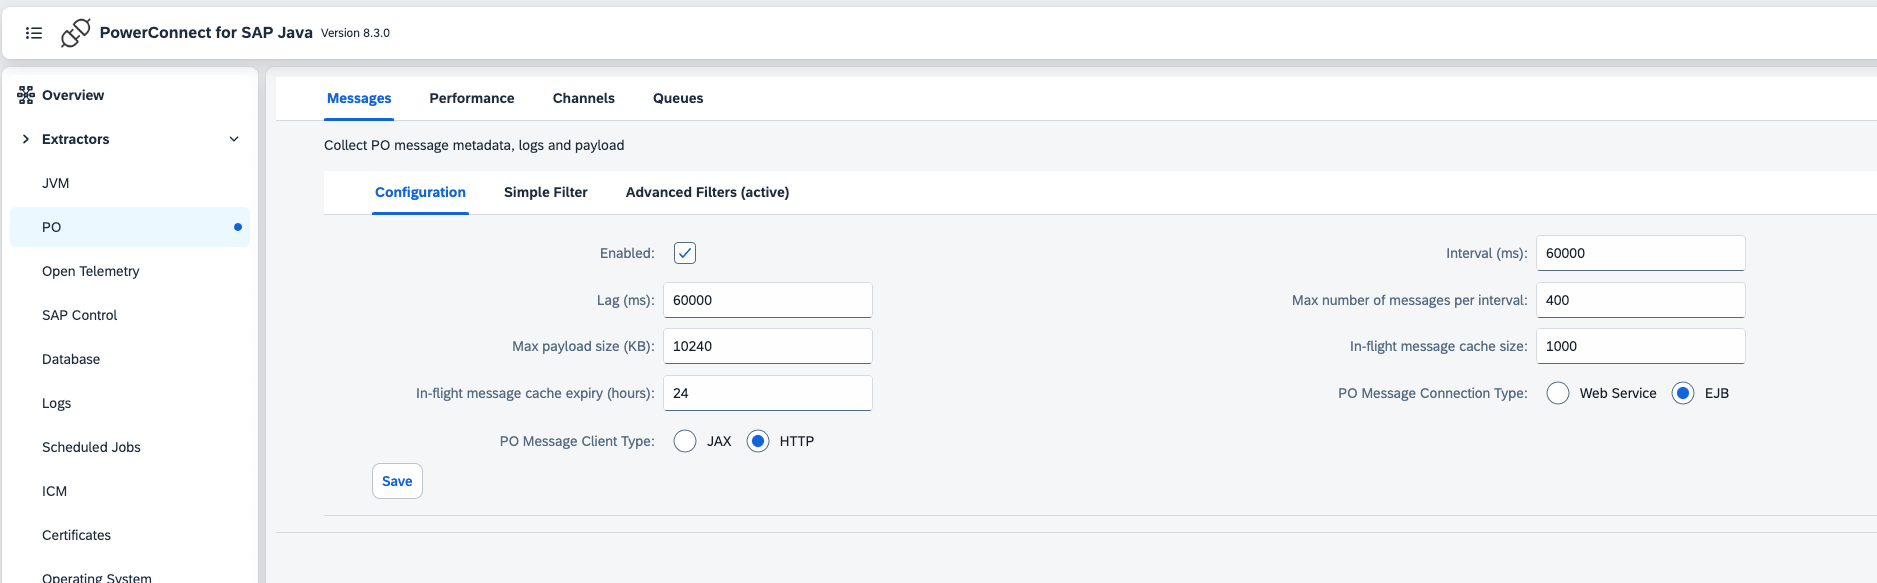Expand the Extractors right-arrow chevron
The height and width of the screenshot is (583, 1877).
point(26,139)
